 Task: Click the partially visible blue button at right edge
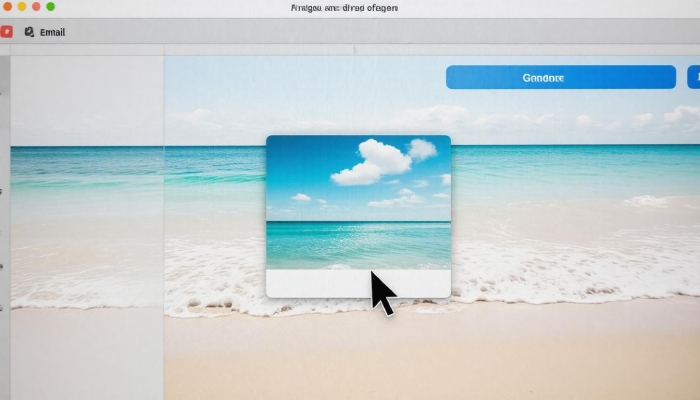click(x=694, y=77)
